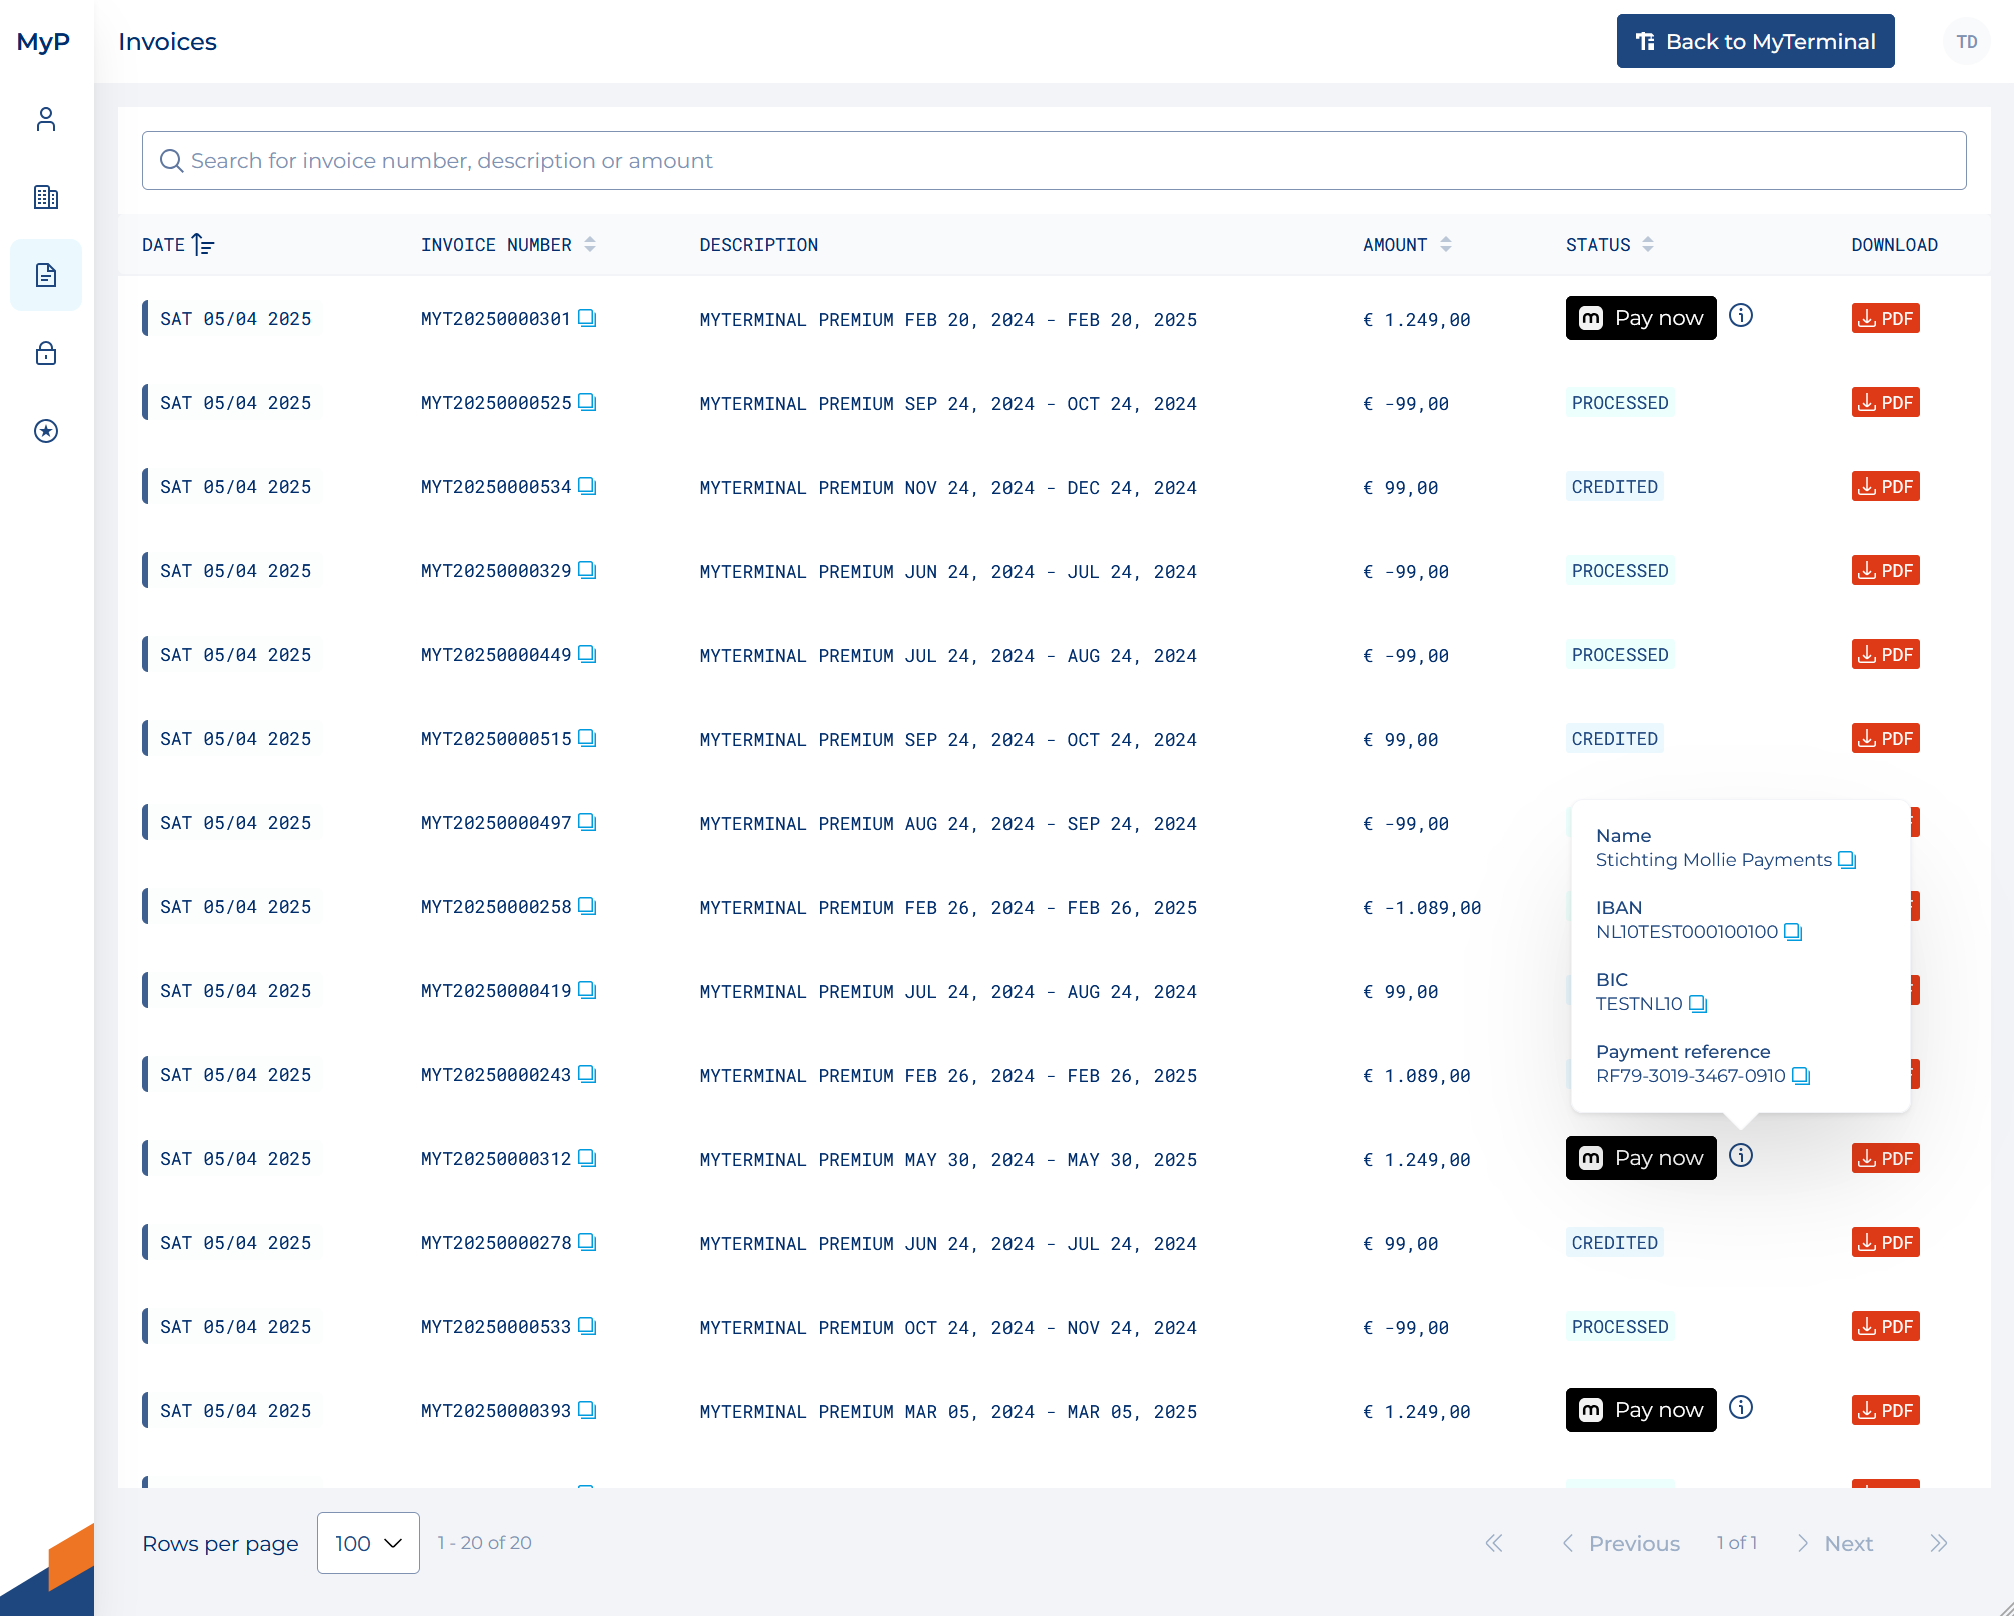
Task: Download PDF for invoice MYT20250000312
Action: 1885,1158
